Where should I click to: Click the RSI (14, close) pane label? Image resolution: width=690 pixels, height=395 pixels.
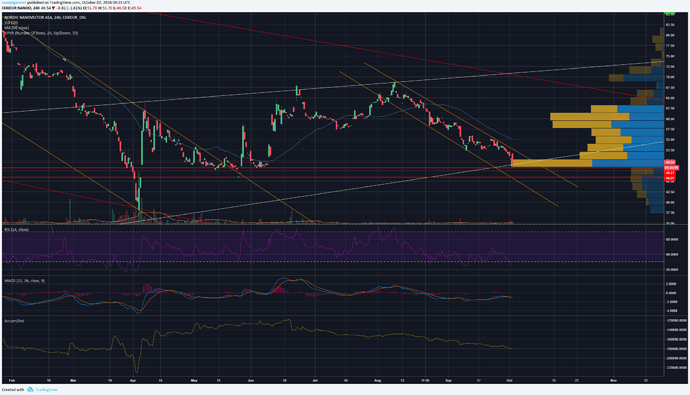16,230
